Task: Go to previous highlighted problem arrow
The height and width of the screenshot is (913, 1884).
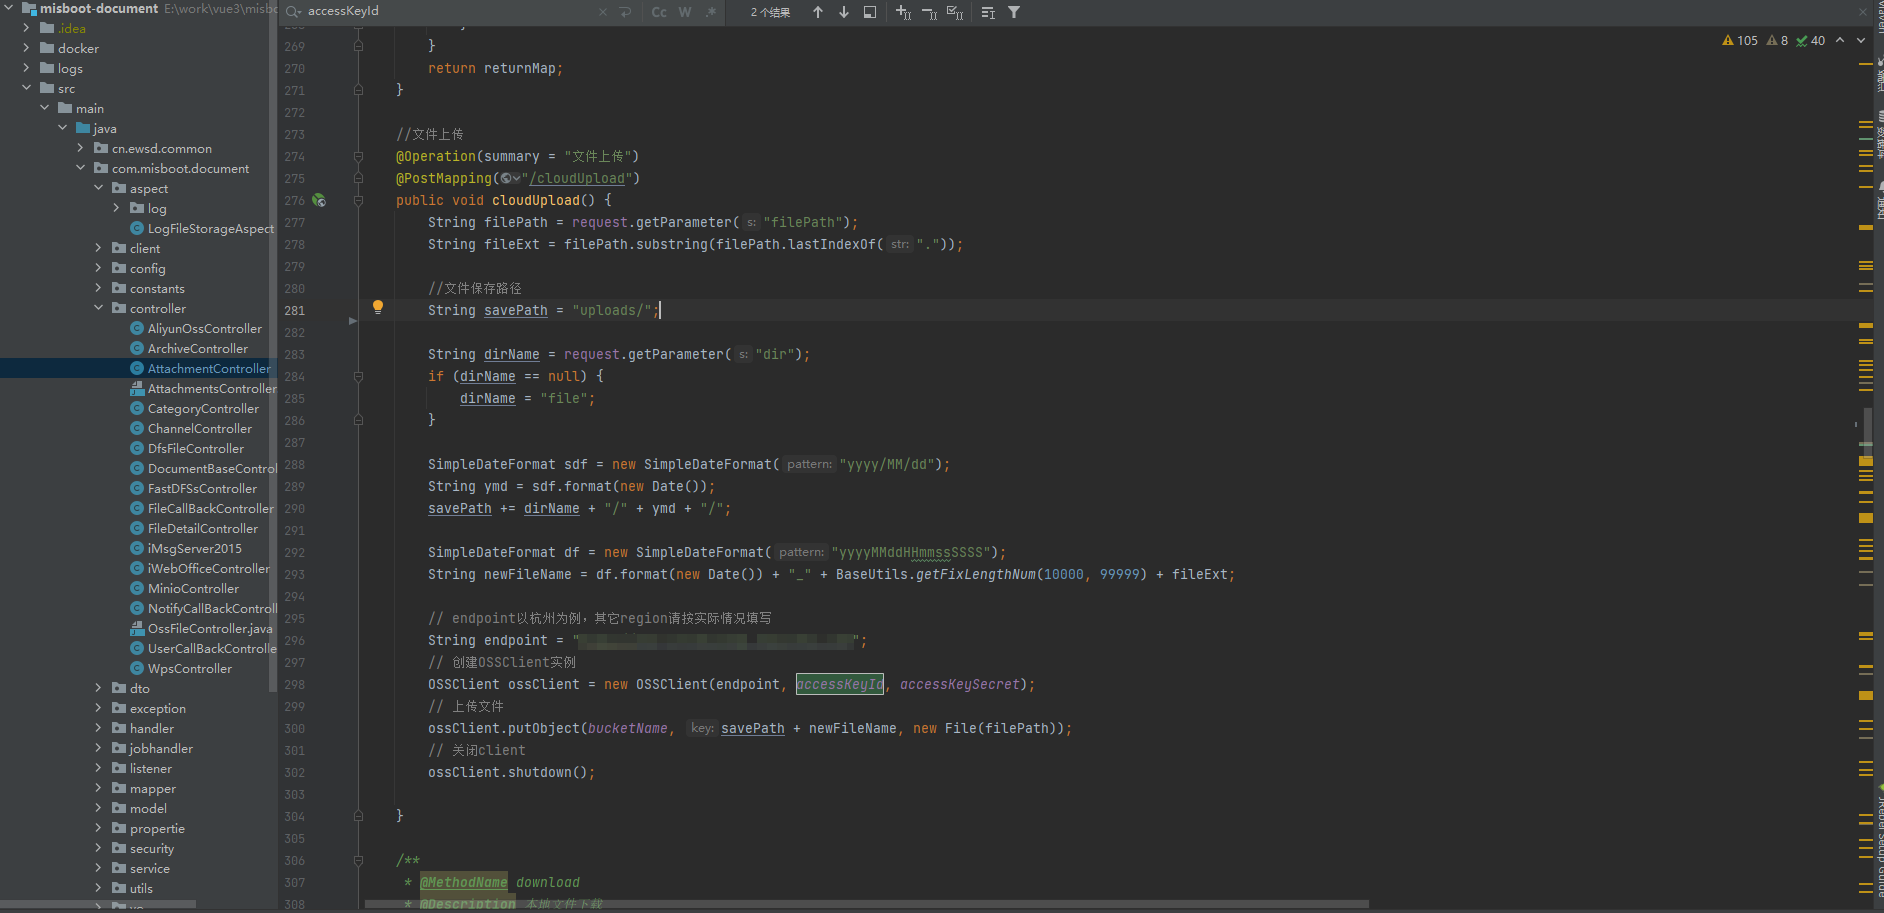Action: tap(1840, 41)
